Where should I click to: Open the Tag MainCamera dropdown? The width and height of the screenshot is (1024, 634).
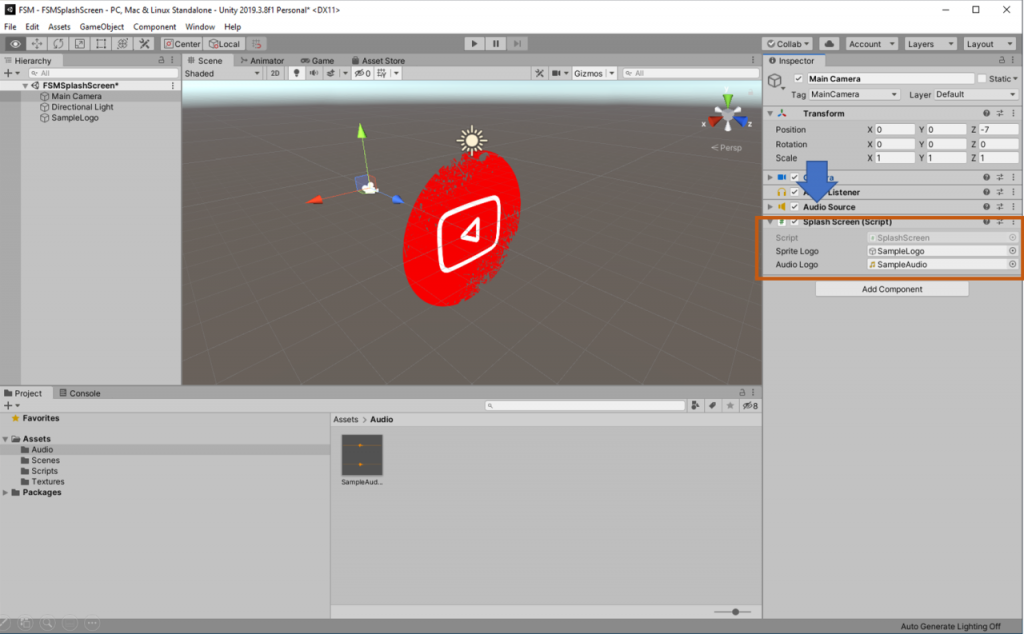click(x=854, y=94)
